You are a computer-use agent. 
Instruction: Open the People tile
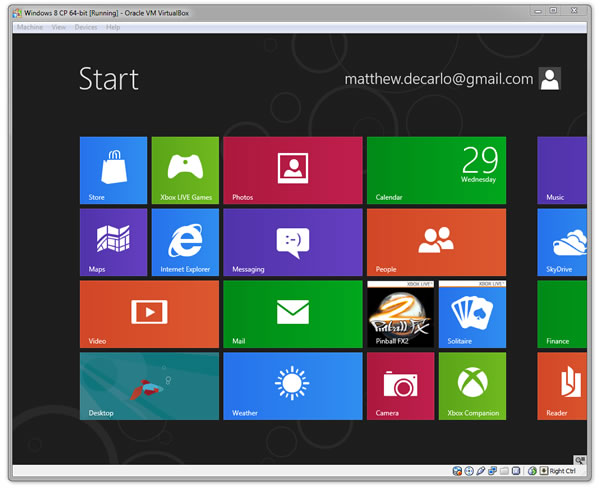436,242
